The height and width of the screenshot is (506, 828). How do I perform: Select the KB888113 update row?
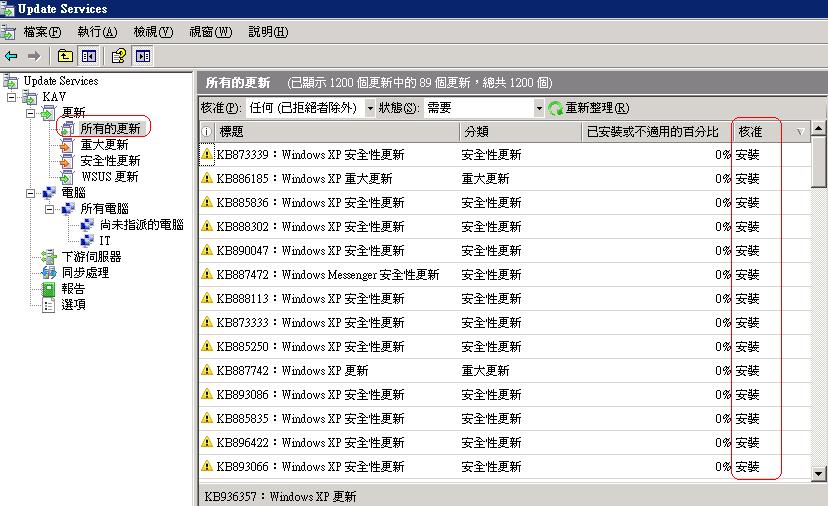coord(505,298)
